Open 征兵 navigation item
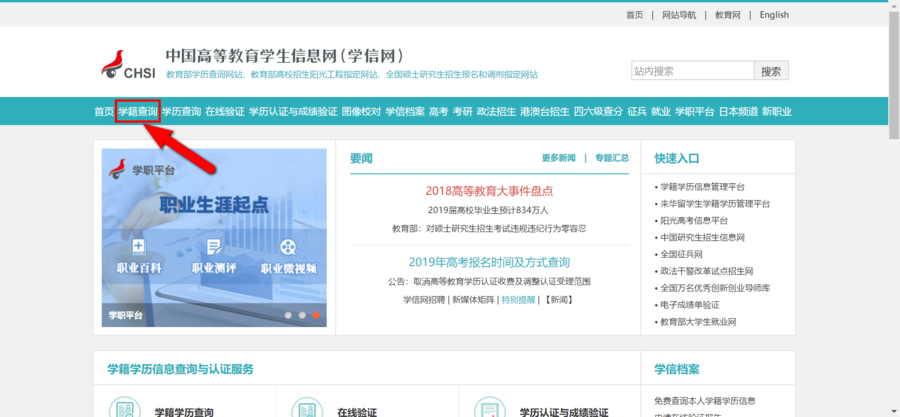The height and width of the screenshot is (417, 900). (x=637, y=112)
